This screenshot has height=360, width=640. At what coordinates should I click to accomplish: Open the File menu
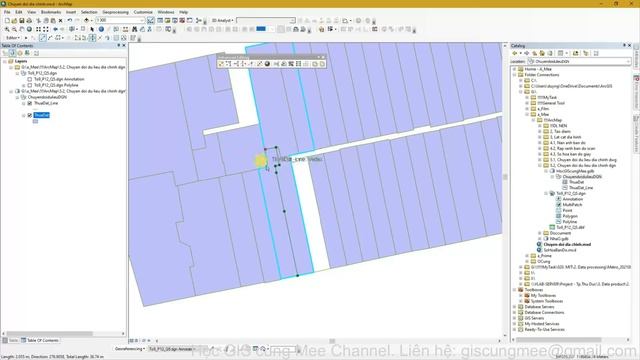(7, 12)
